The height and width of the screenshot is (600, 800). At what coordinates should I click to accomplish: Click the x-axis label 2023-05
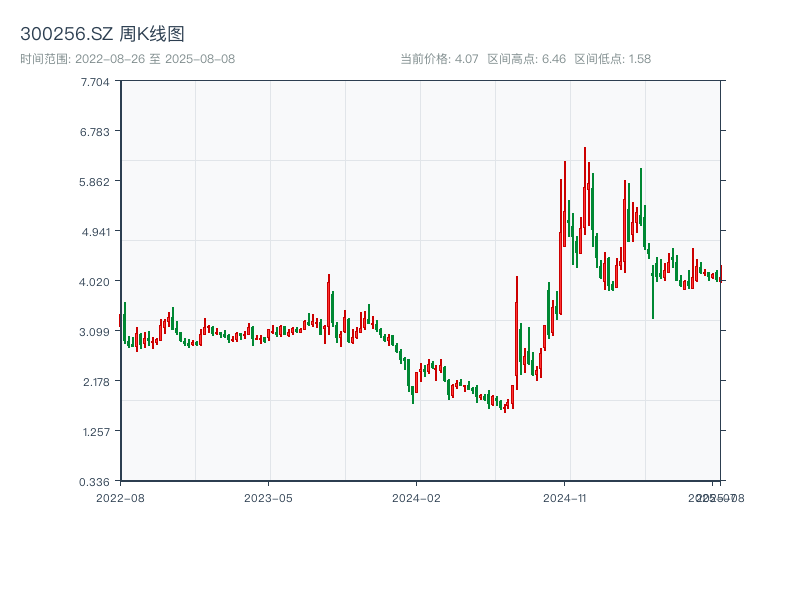(268, 498)
